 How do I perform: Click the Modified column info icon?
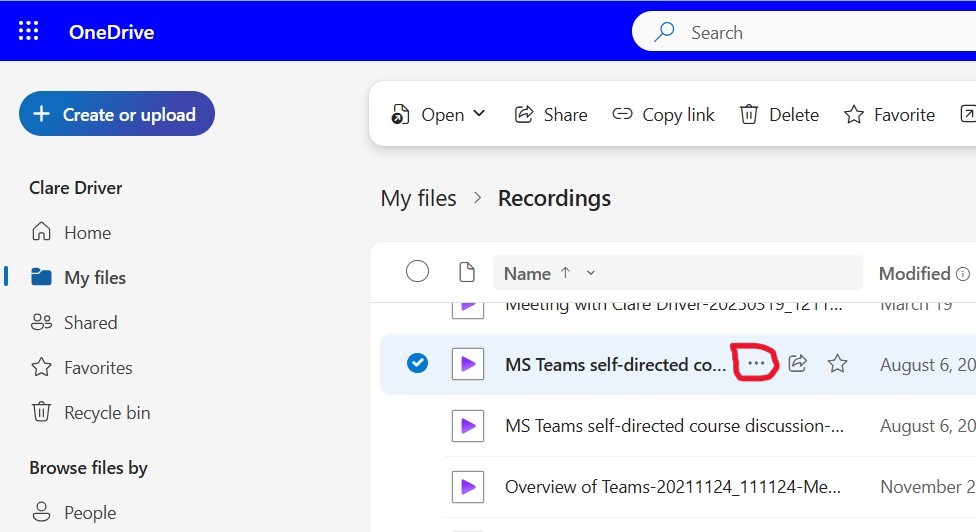[x=962, y=274]
